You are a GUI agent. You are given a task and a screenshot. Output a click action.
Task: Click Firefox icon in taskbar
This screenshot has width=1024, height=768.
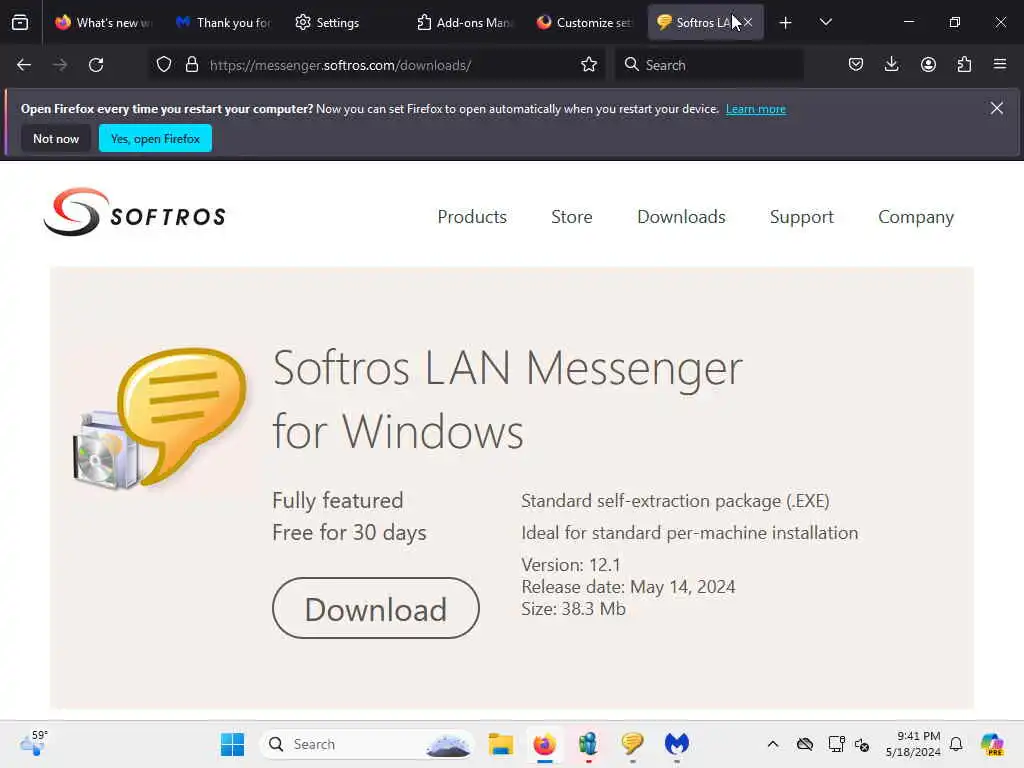[544, 744]
